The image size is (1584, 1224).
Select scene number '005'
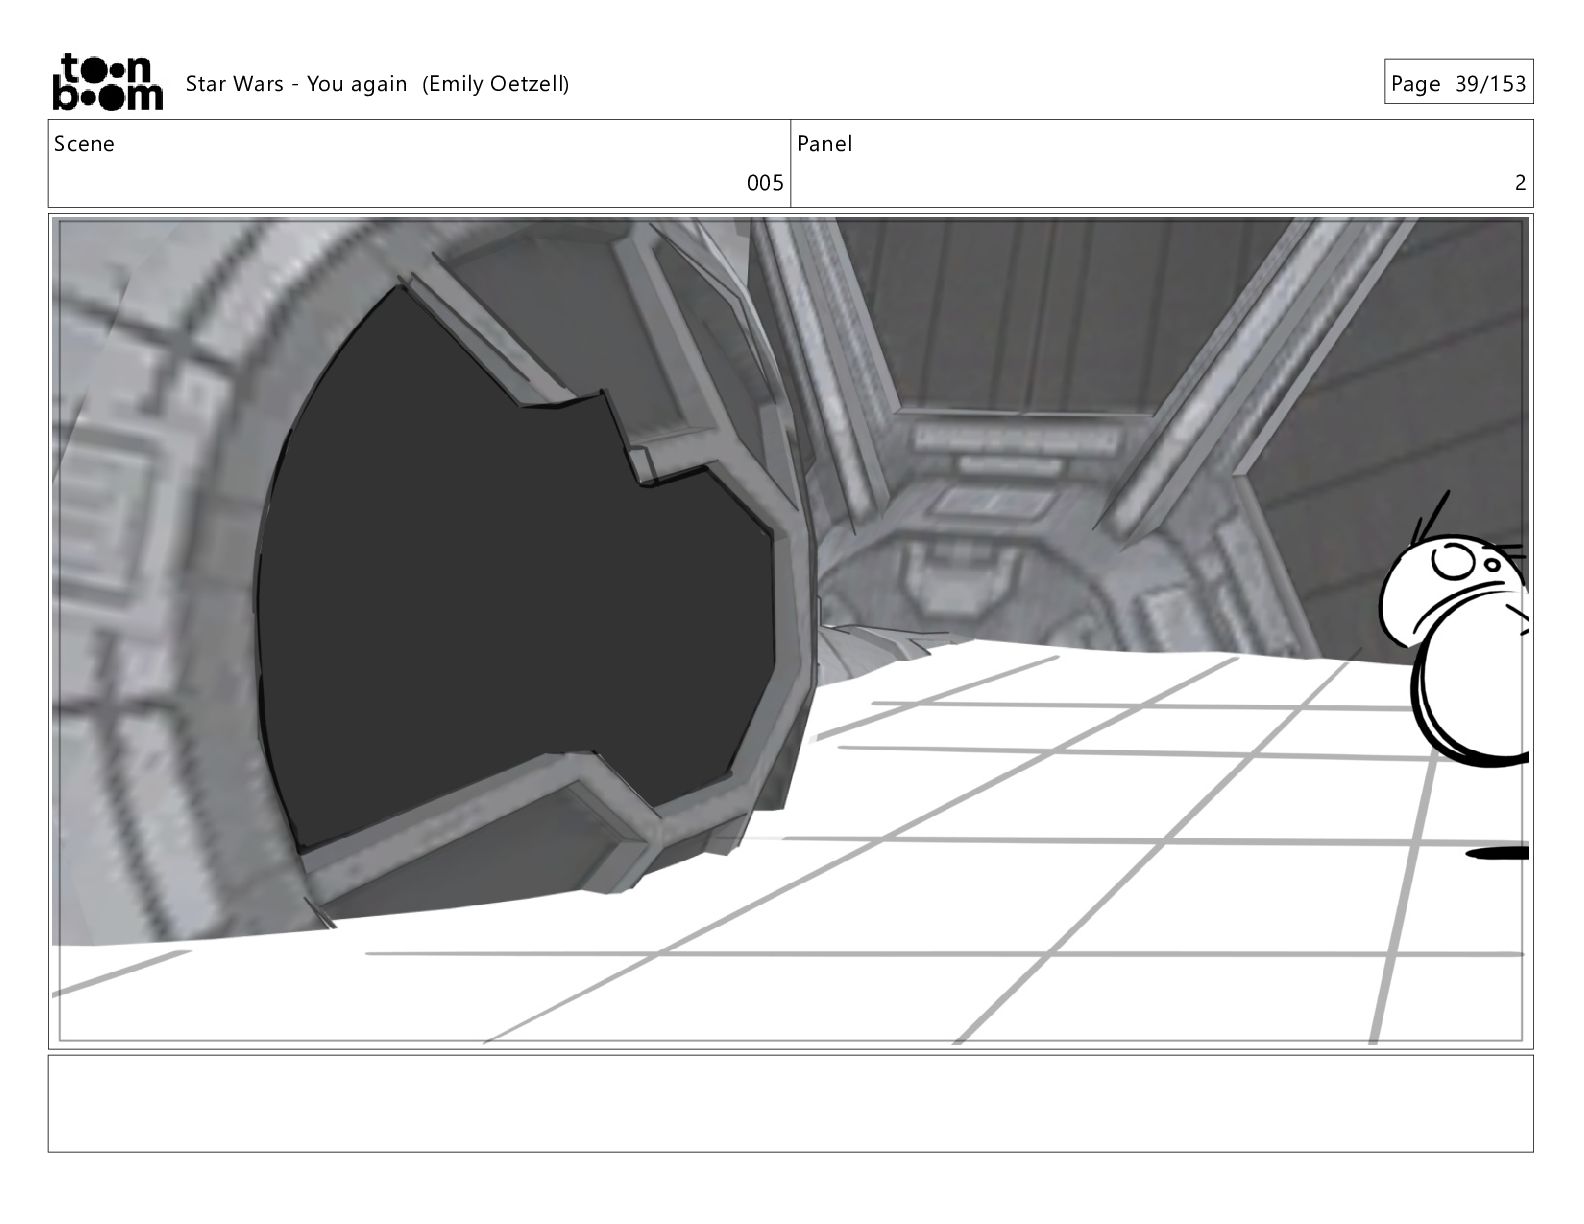[765, 183]
